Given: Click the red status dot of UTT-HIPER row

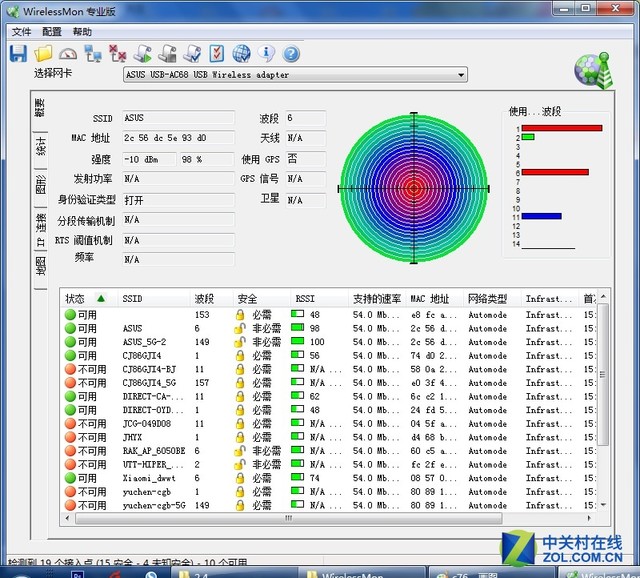Looking at the screenshot, I should click(70, 465).
